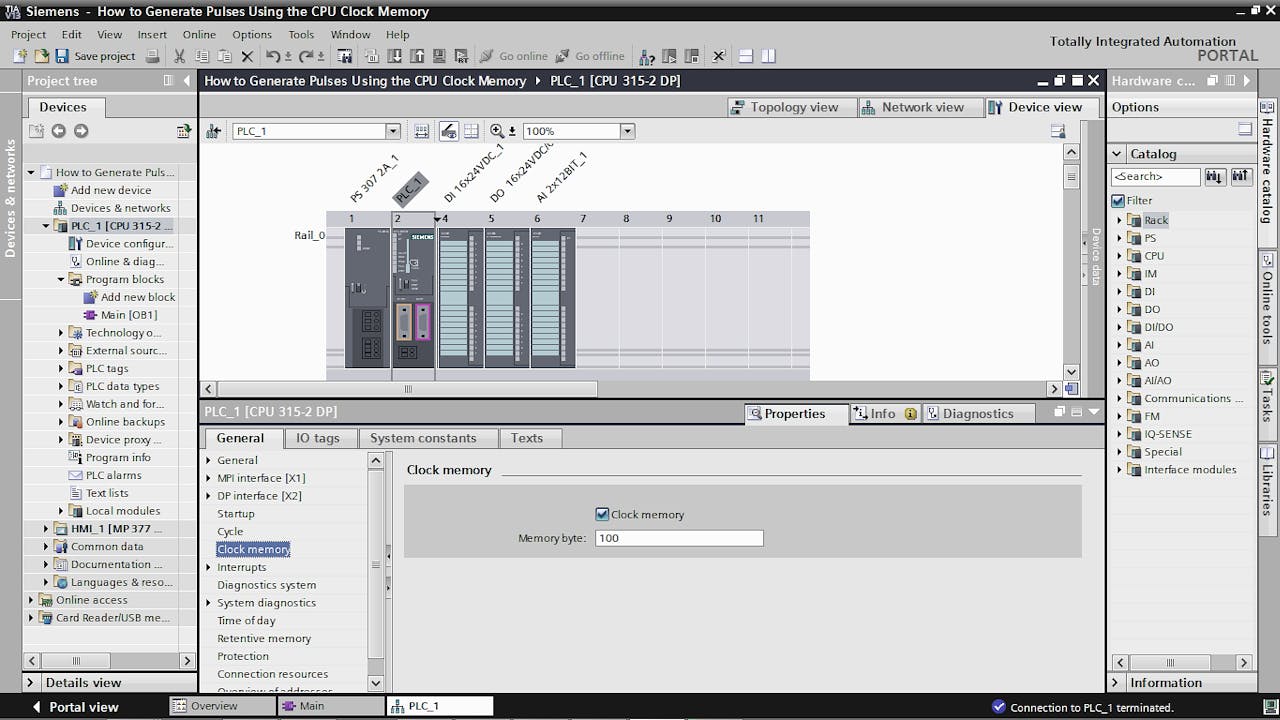Open Main [OB1] block in project tree
The width and height of the screenshot is (1280, 720).
128,315
